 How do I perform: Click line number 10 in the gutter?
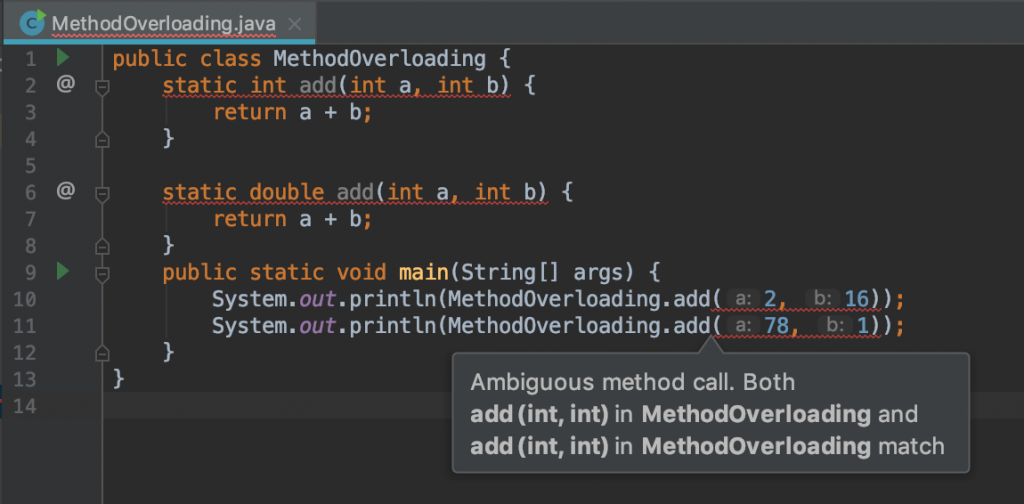coord(25,300)
